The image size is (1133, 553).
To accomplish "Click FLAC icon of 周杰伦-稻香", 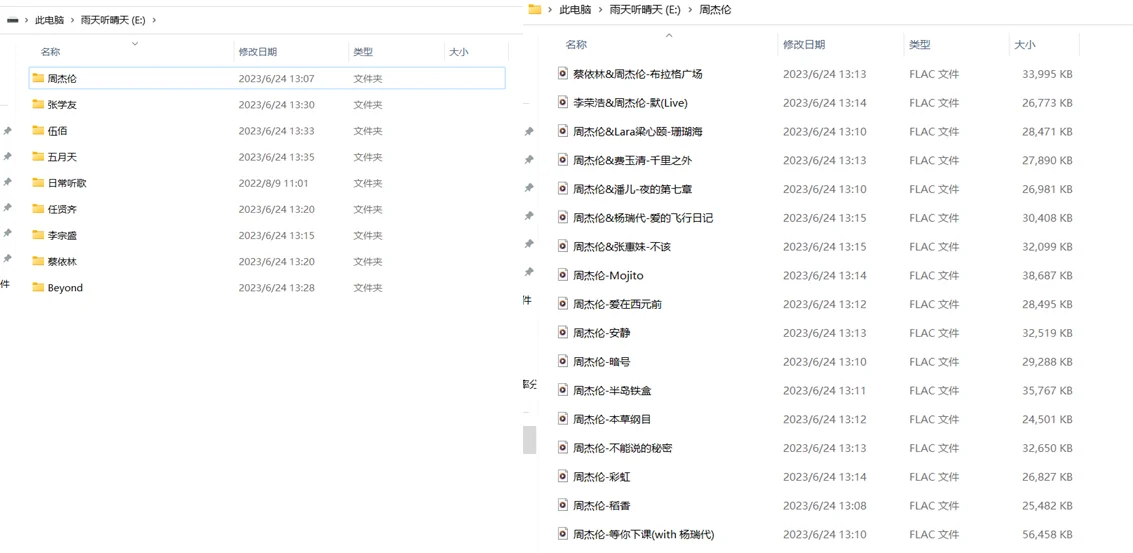I will pos(563,505).
